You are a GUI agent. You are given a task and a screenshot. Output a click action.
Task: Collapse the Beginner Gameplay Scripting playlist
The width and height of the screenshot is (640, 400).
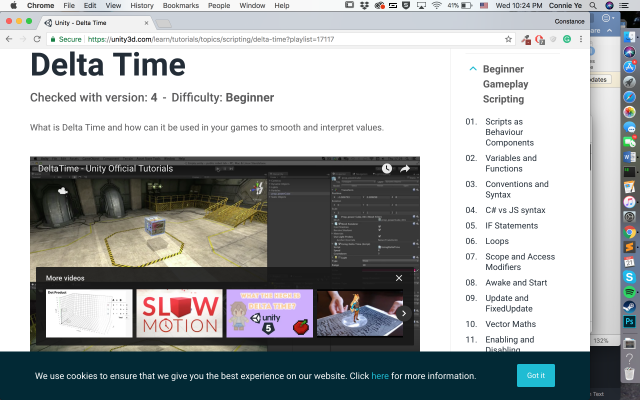[473, 69]
